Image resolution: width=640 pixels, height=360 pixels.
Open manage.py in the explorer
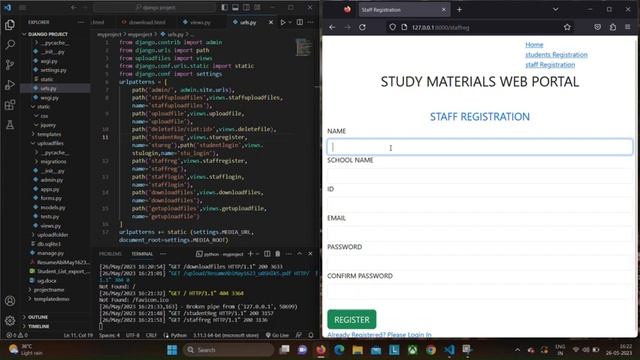(x=49, y=253)
